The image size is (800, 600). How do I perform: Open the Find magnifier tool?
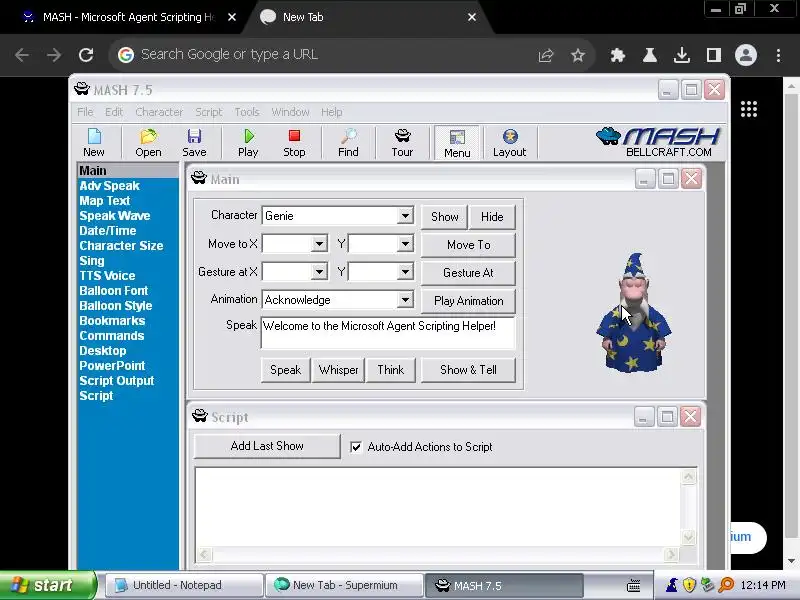(x=348, y=143)
